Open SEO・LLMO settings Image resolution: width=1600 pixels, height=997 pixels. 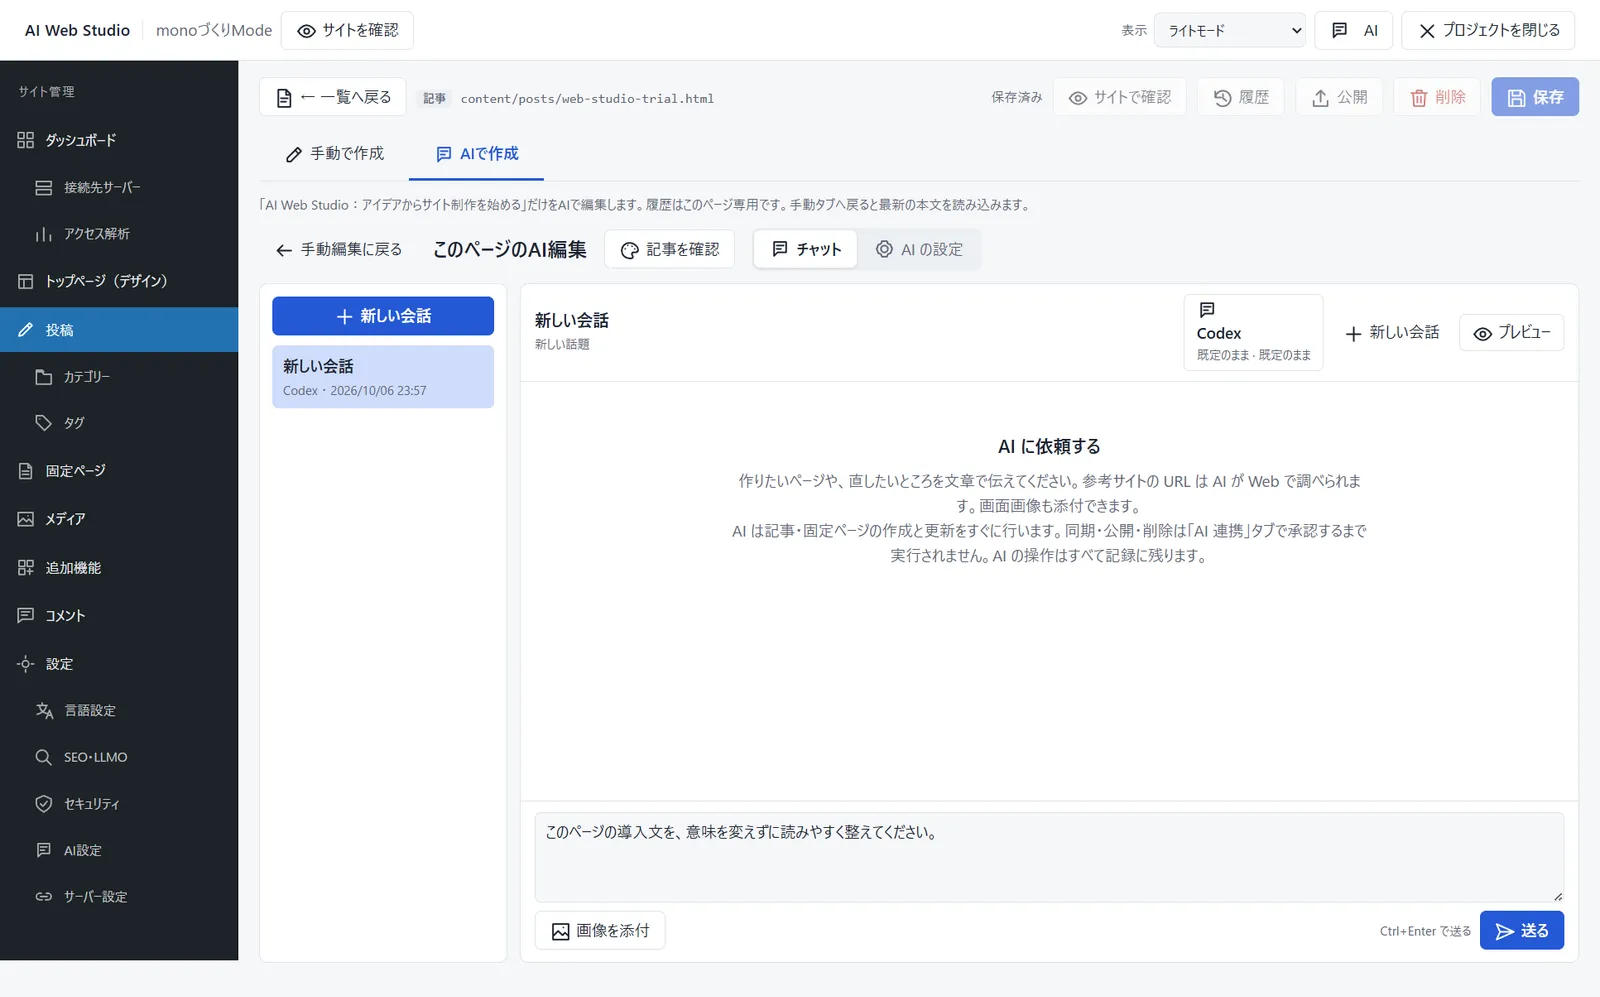[119, 757]
